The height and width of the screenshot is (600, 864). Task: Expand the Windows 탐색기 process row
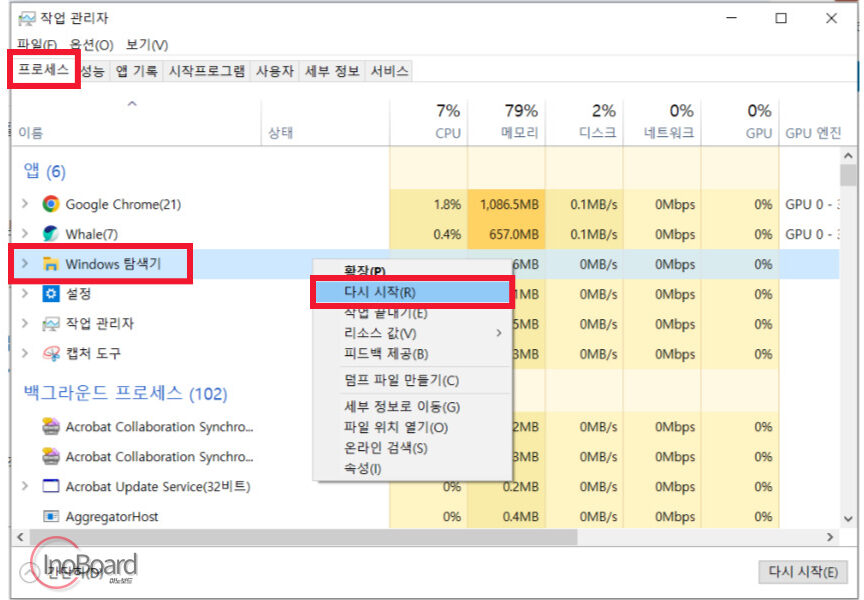[25, 264]
